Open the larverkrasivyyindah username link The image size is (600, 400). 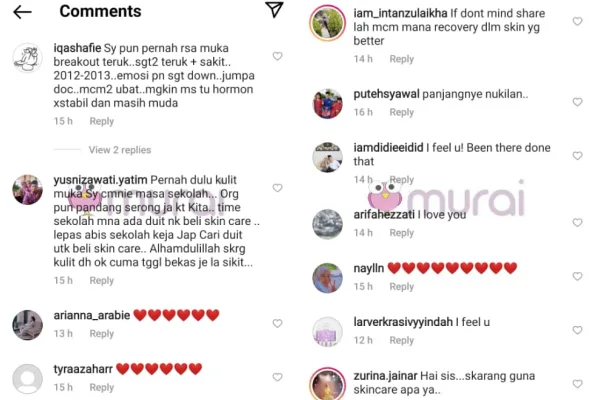click(x=403, y=322)
